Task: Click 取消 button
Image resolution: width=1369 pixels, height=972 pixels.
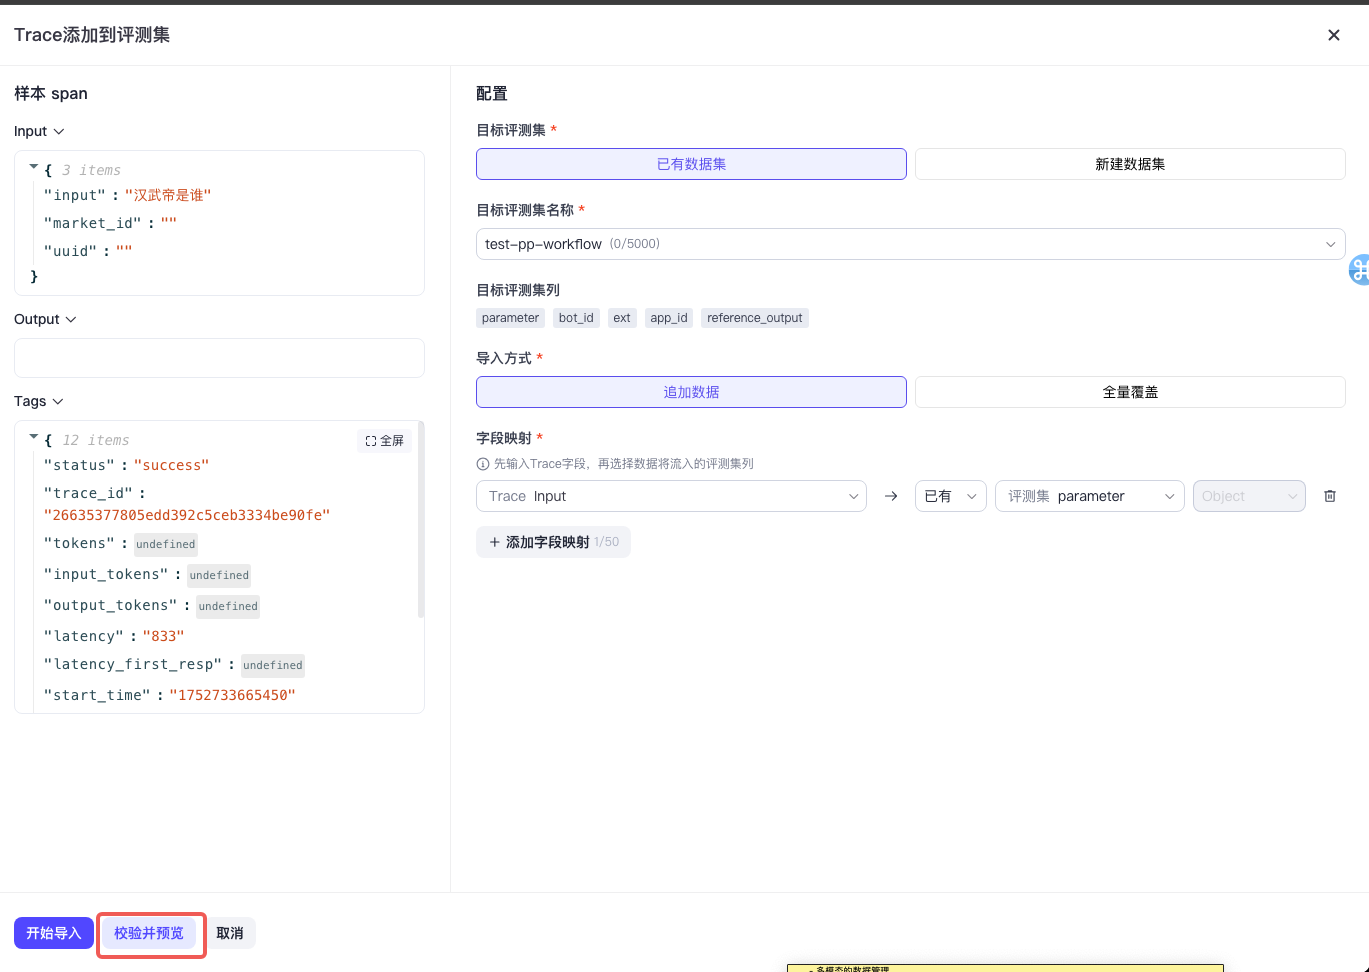Action: tap(230, 933)
